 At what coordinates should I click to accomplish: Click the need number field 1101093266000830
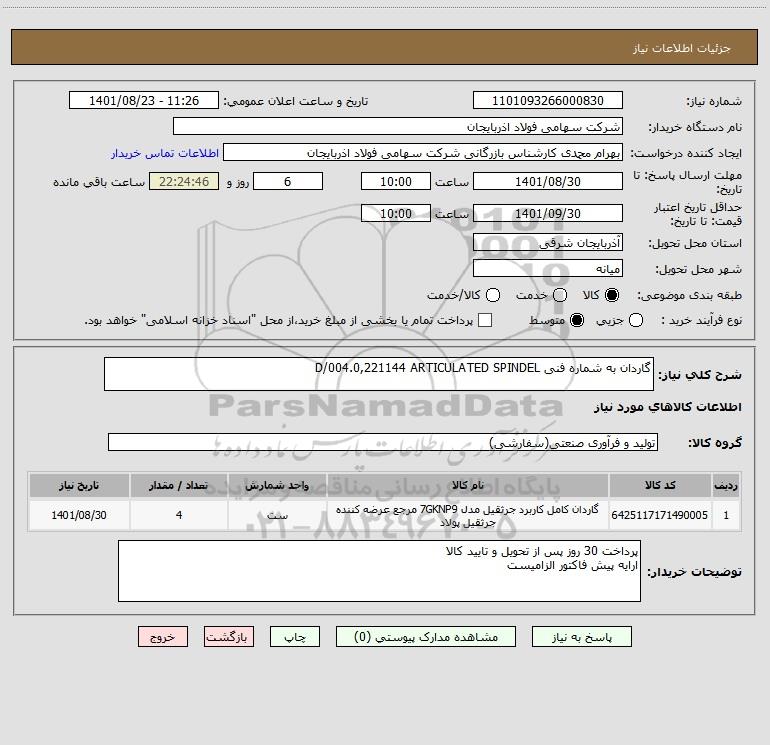[548, 101]
